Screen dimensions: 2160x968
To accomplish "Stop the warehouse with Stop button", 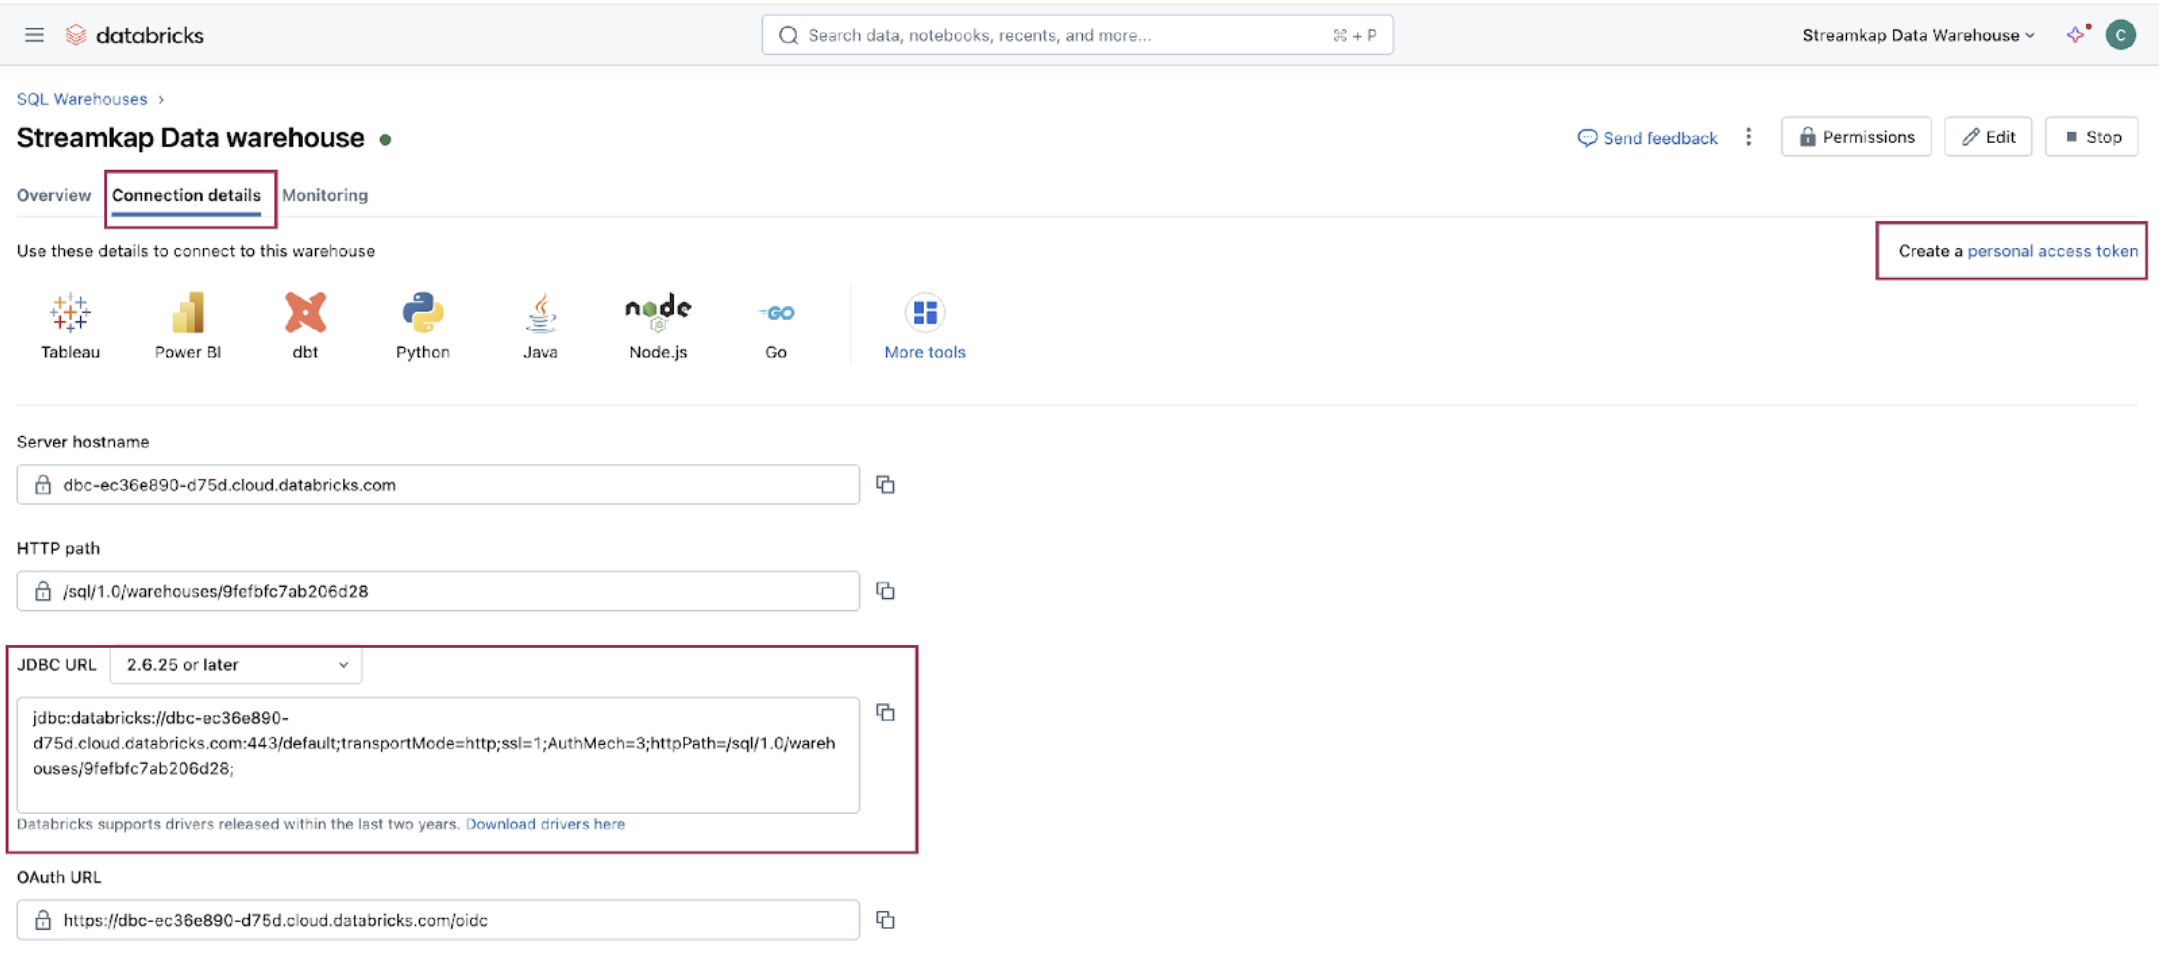I will coord(2092,137).
